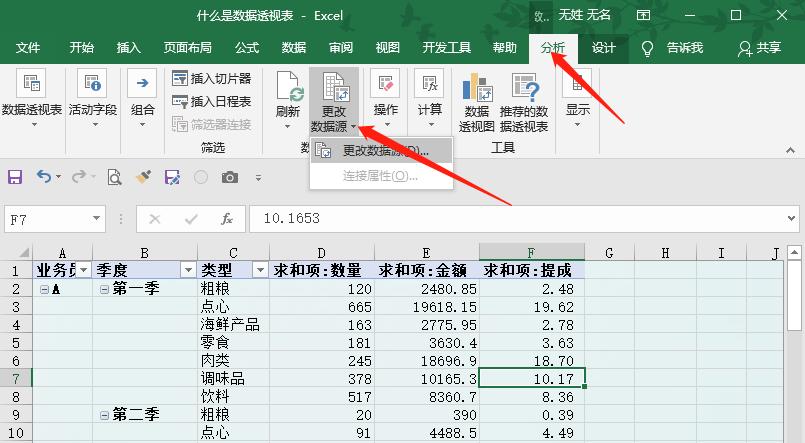805x443 pixels.
Task: Open the ribbon display options icon
Action: pos(643,15)
